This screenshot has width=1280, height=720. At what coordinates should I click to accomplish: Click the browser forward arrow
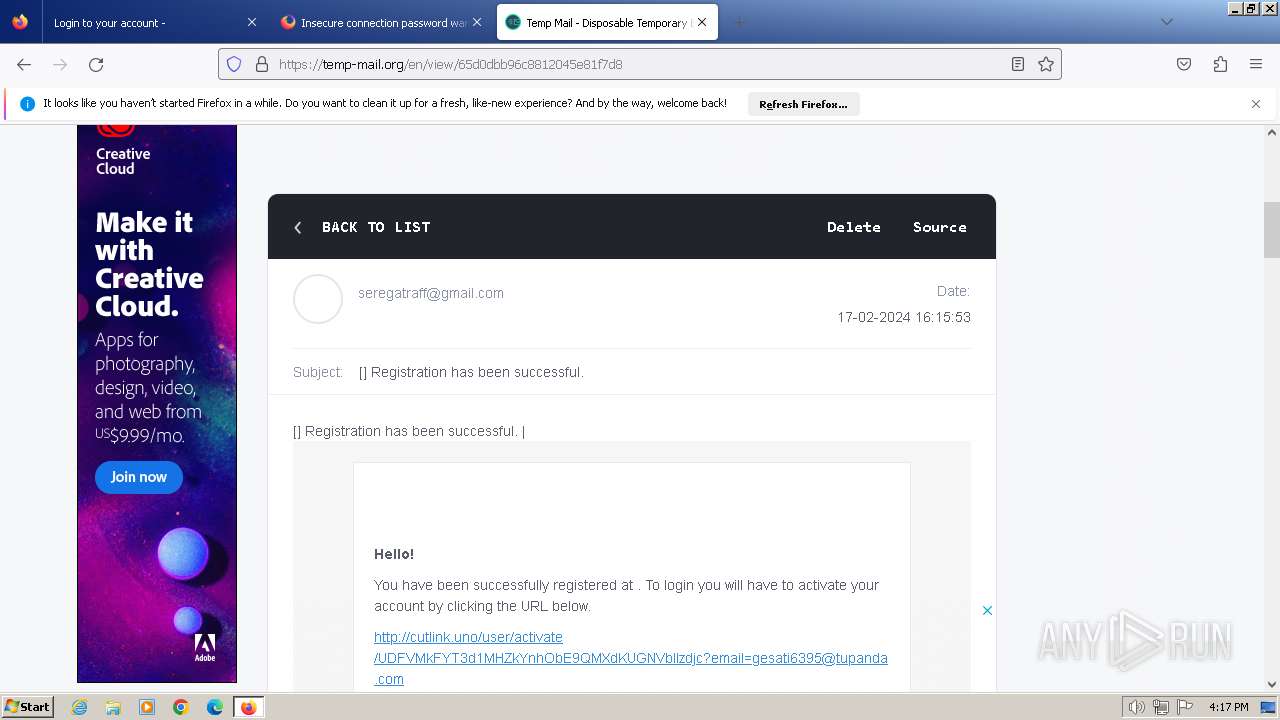[60, 64]
